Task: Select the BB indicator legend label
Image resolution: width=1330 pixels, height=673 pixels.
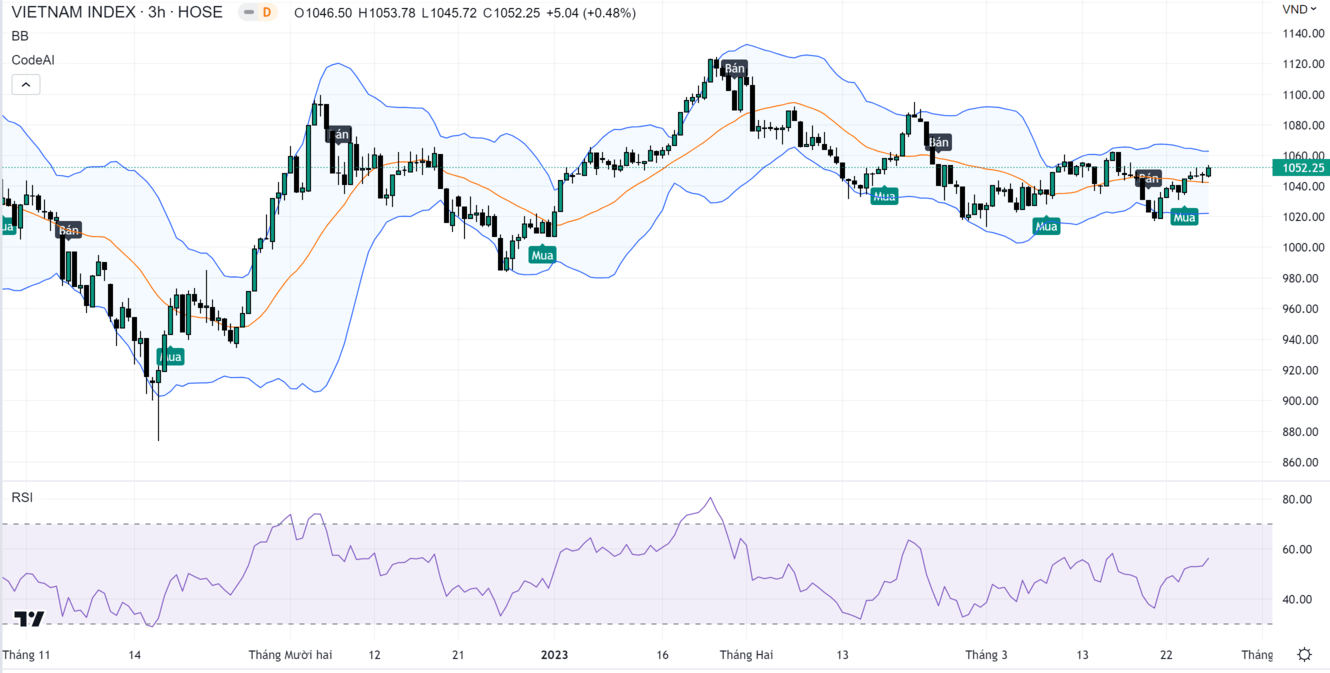Action: (20, 36)
